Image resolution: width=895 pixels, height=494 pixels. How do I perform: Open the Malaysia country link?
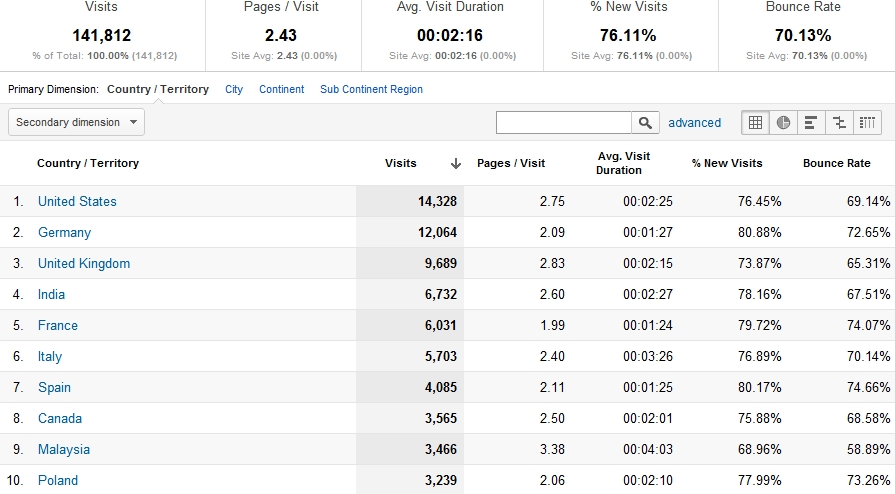click(64, 450)
